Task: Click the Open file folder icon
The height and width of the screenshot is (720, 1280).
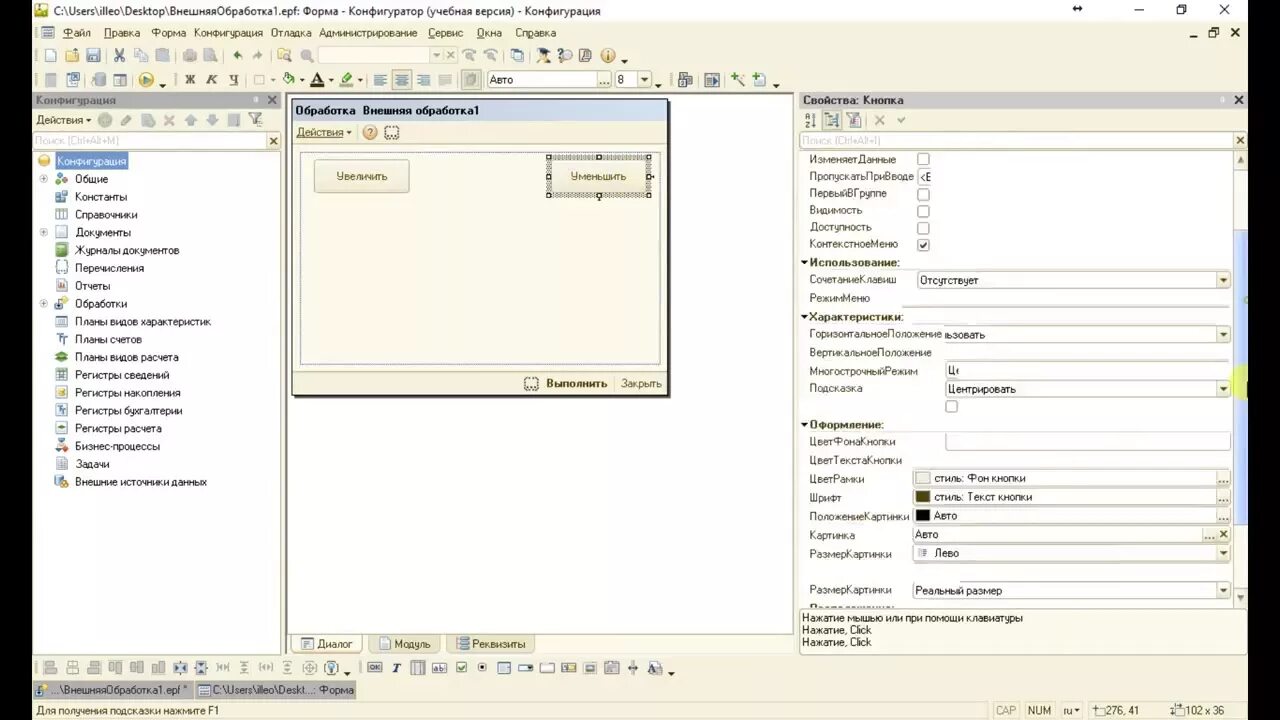Action: coord(72,56)
